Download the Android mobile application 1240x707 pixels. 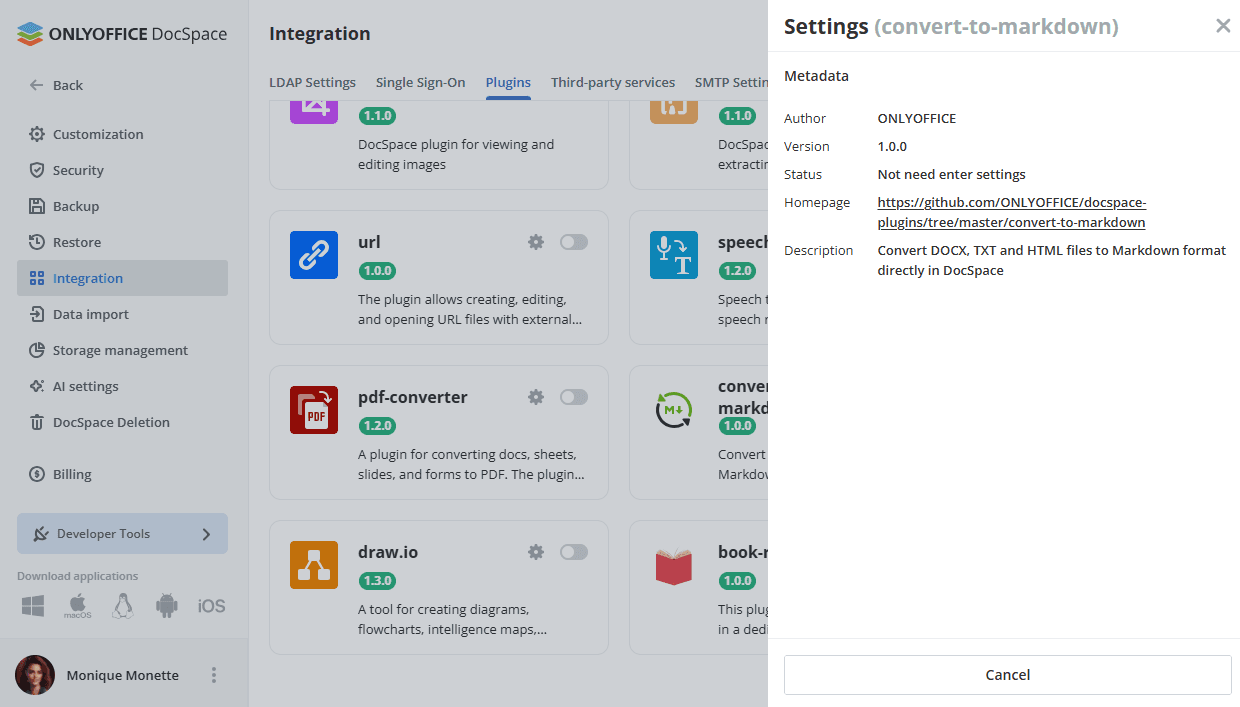(x=167, y=606)
